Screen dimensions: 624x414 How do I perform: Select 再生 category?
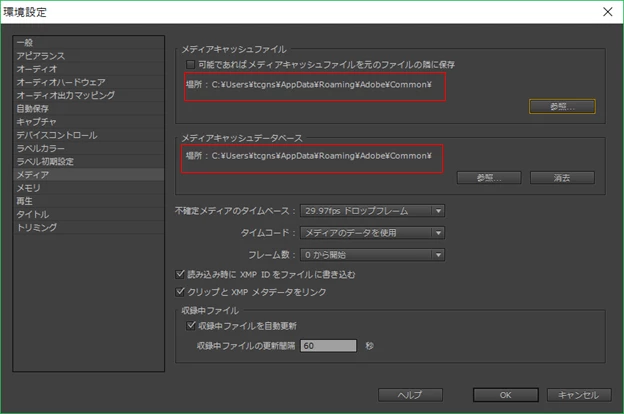pos(88,201)
